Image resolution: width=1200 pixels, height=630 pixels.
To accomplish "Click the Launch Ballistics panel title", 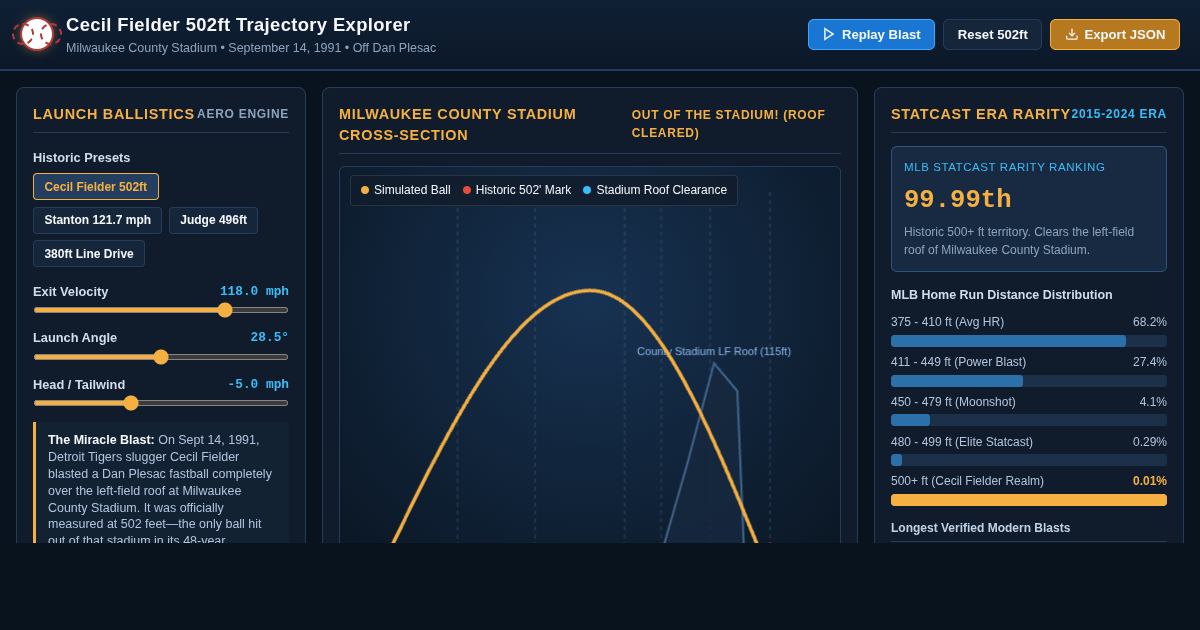I will pyautogui.click(x=114, y=114).
